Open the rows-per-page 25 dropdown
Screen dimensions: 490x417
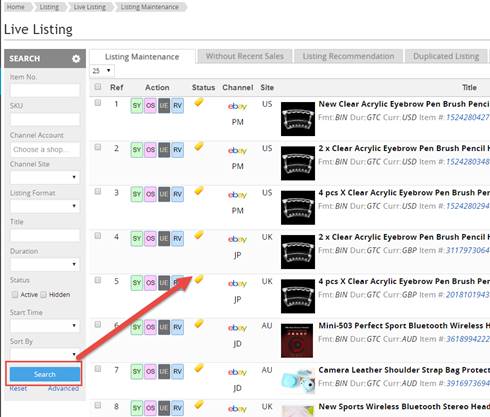coord(102,71)
